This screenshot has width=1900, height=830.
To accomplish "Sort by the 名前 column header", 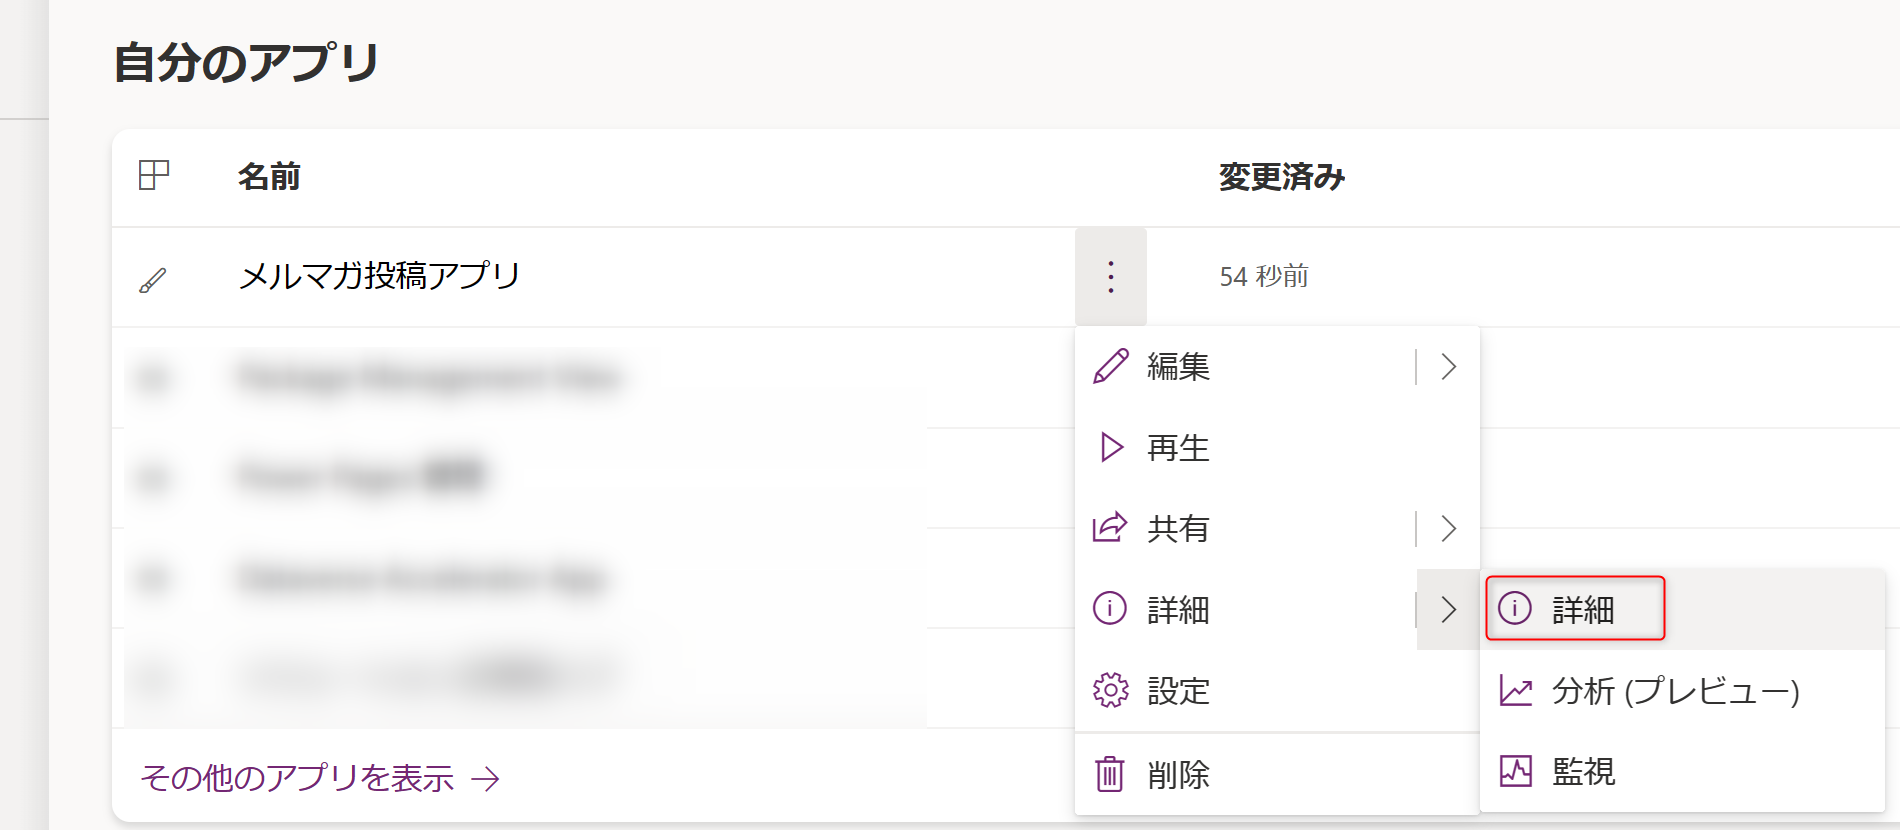I will (269, 177).
